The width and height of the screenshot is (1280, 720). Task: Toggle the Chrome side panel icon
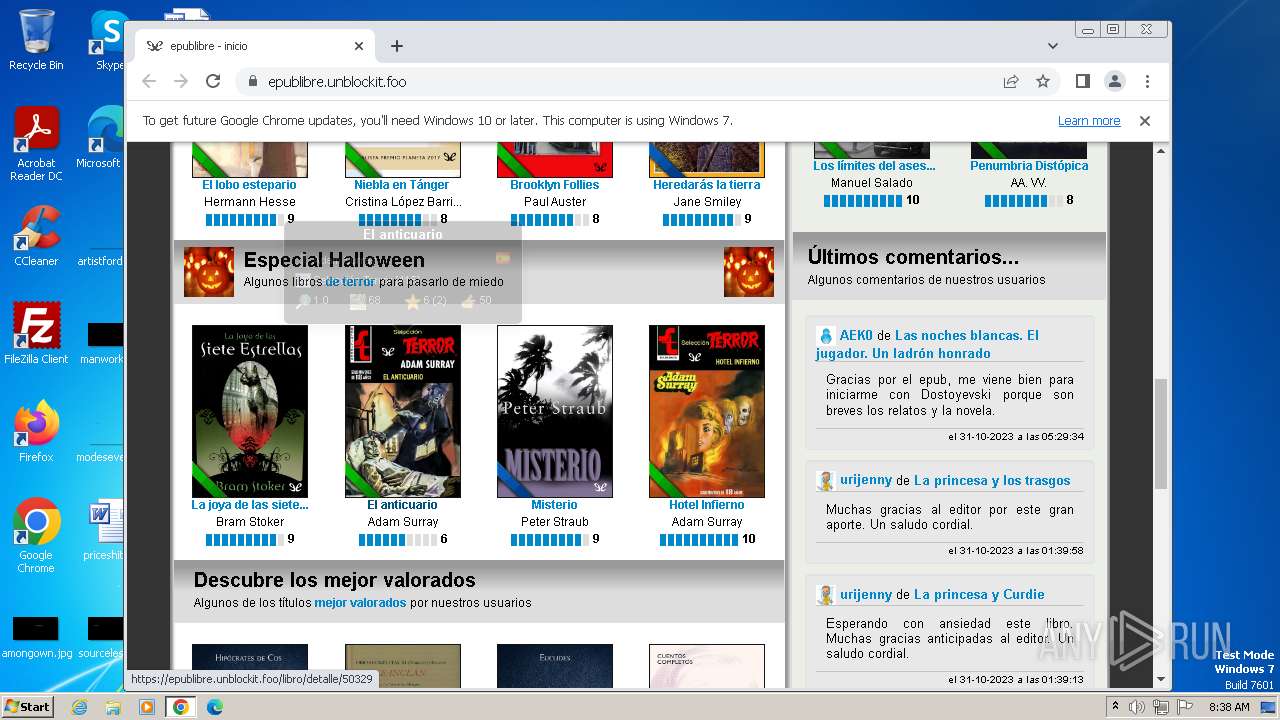[1083, 81]
